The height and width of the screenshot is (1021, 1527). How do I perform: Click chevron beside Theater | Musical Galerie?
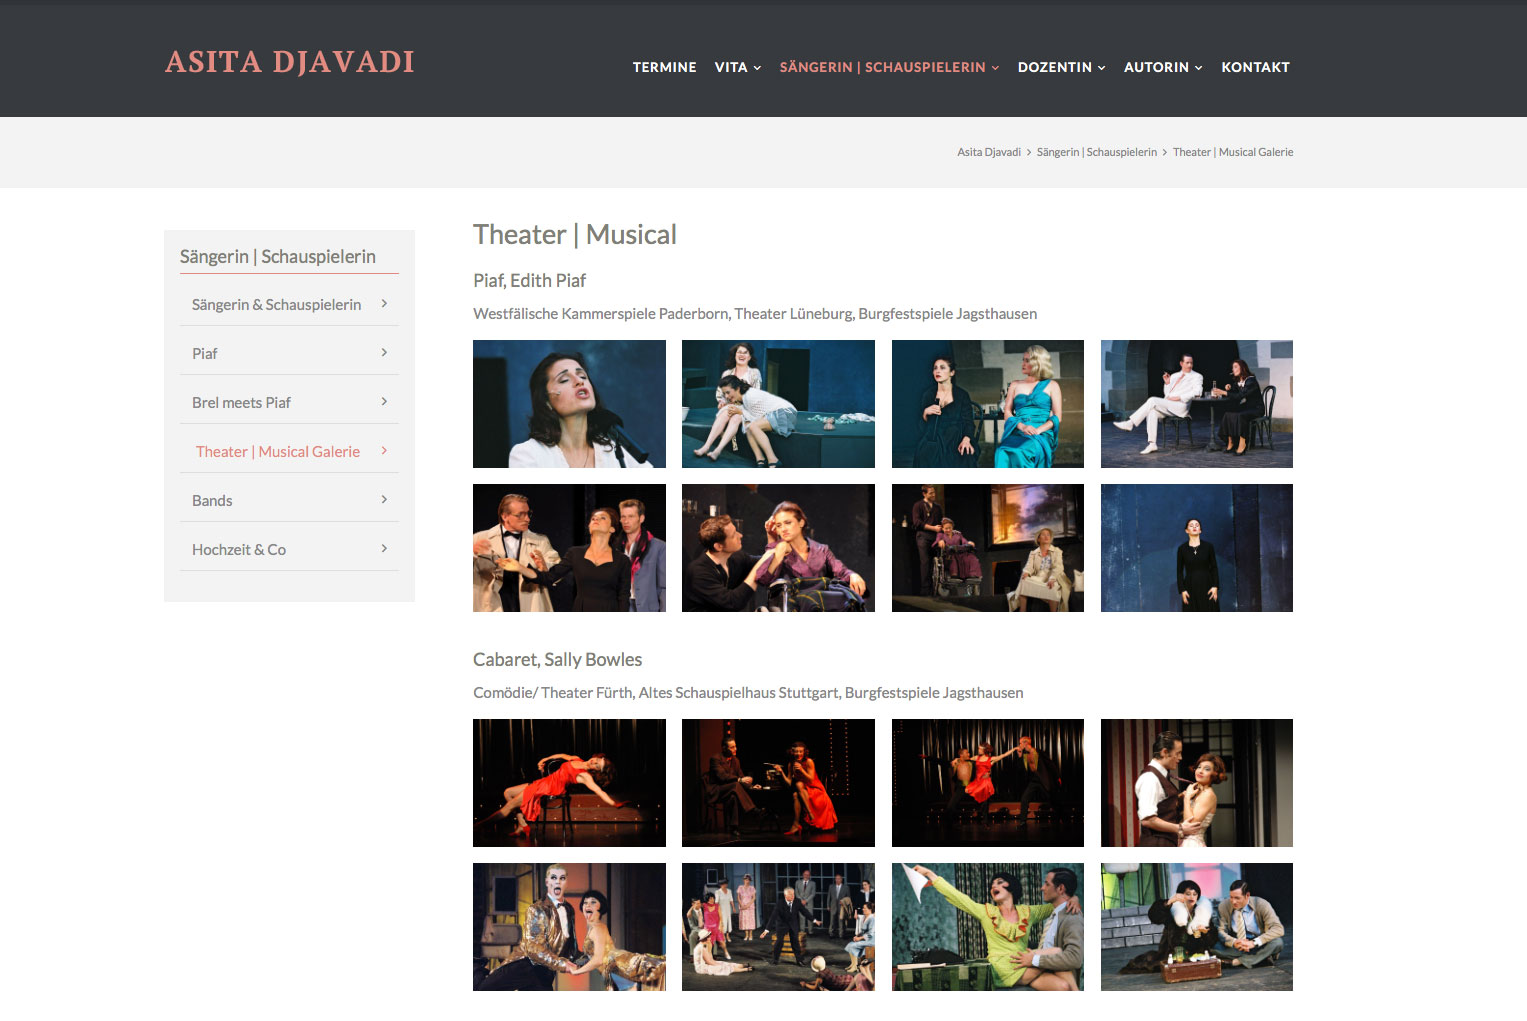pyautogui.click(x=384, y=451)
